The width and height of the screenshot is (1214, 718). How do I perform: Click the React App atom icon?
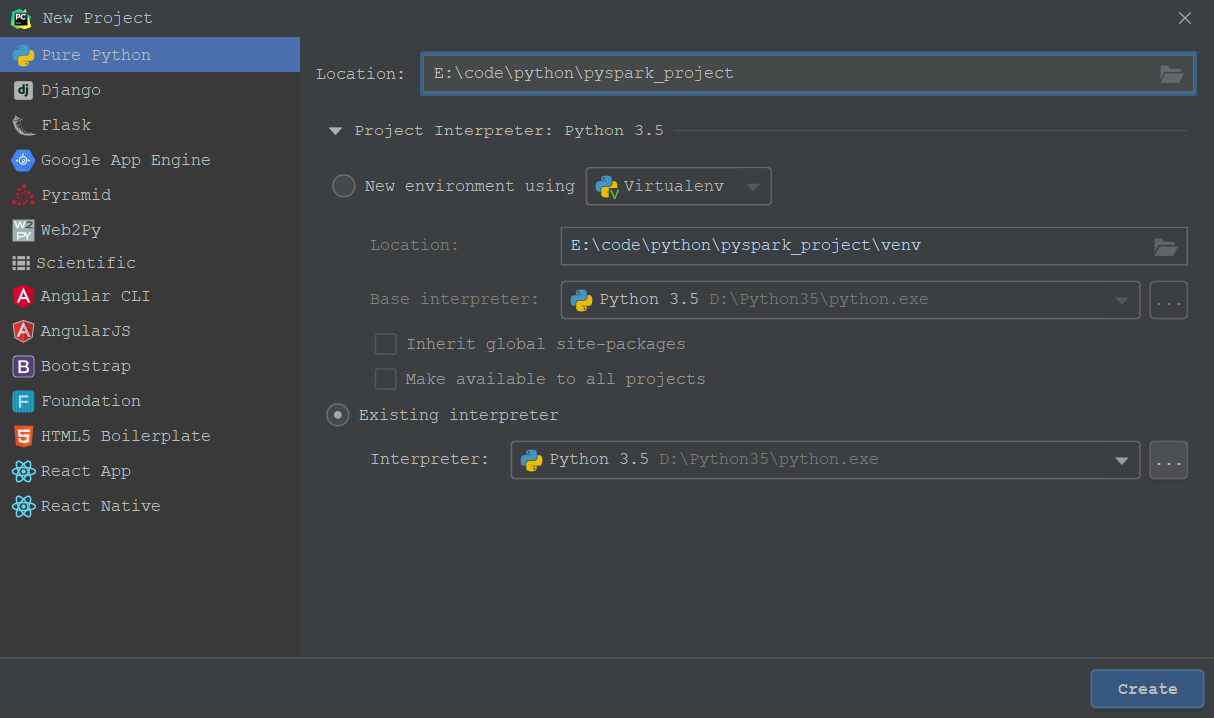coord(23,471)
